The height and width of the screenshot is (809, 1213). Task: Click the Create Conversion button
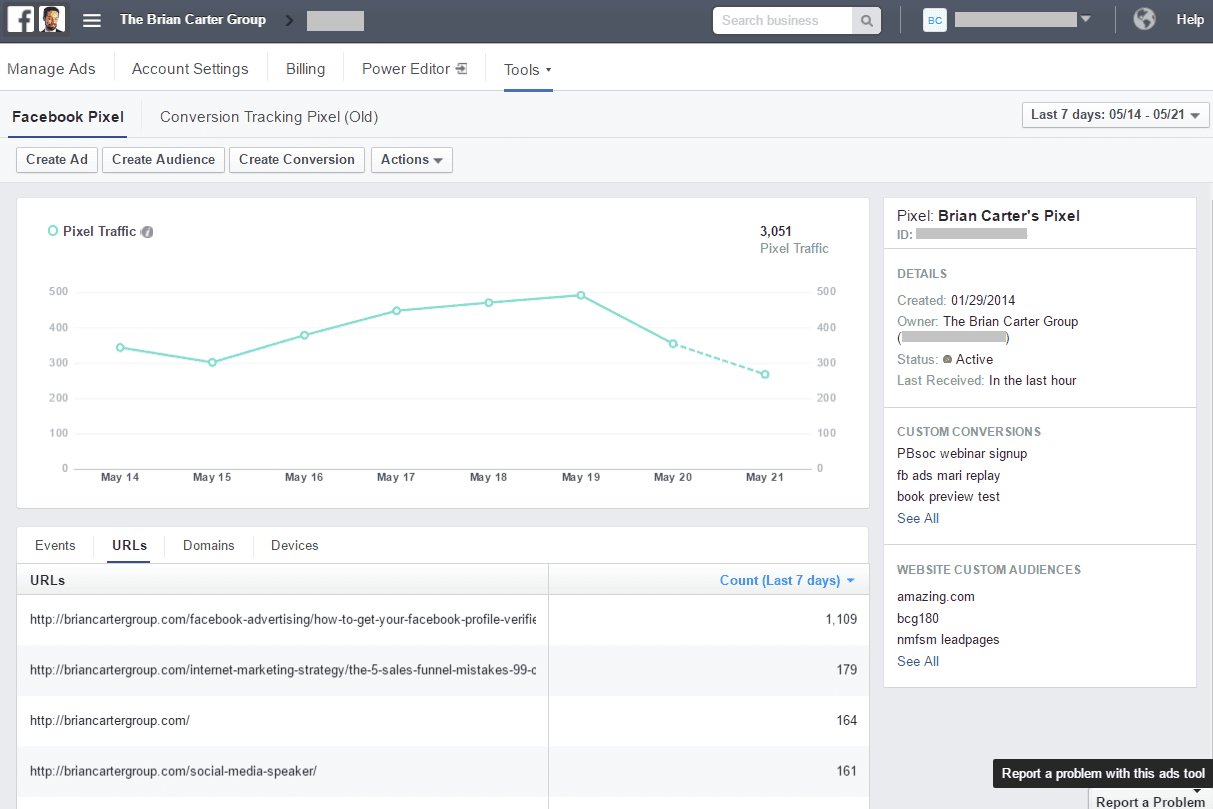pos(296,160)
